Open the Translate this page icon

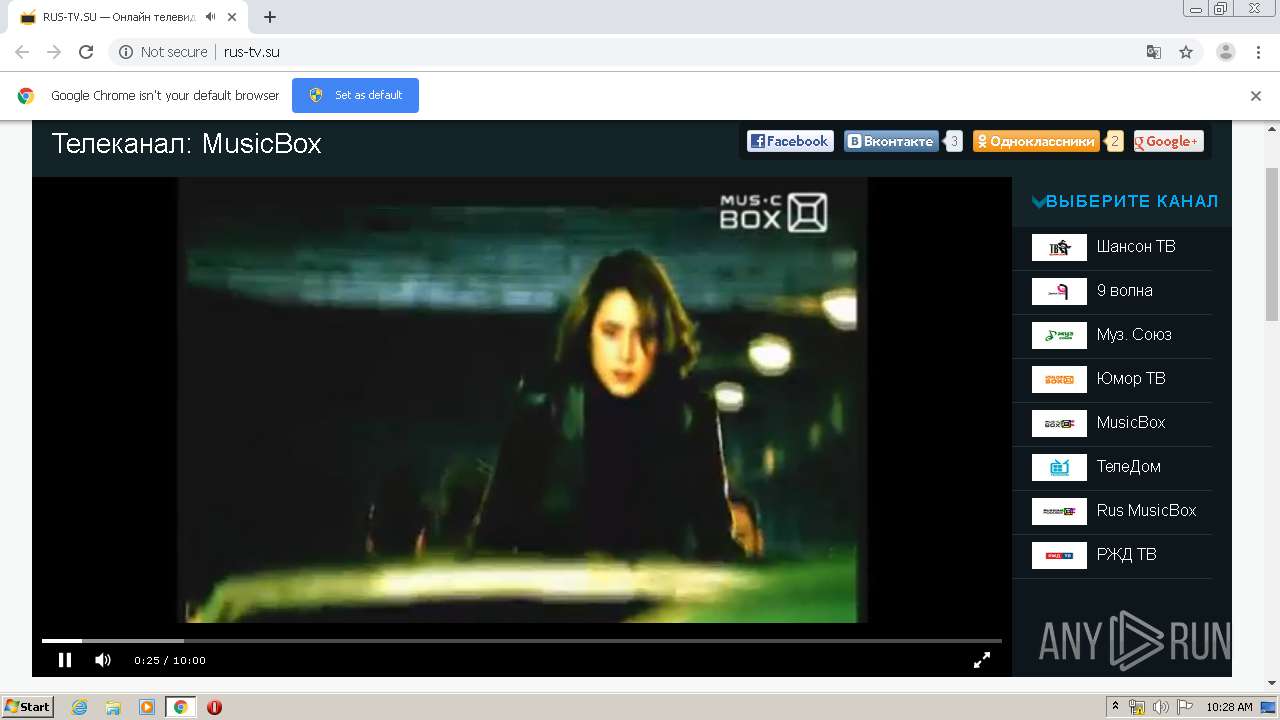click(1153, 52)
